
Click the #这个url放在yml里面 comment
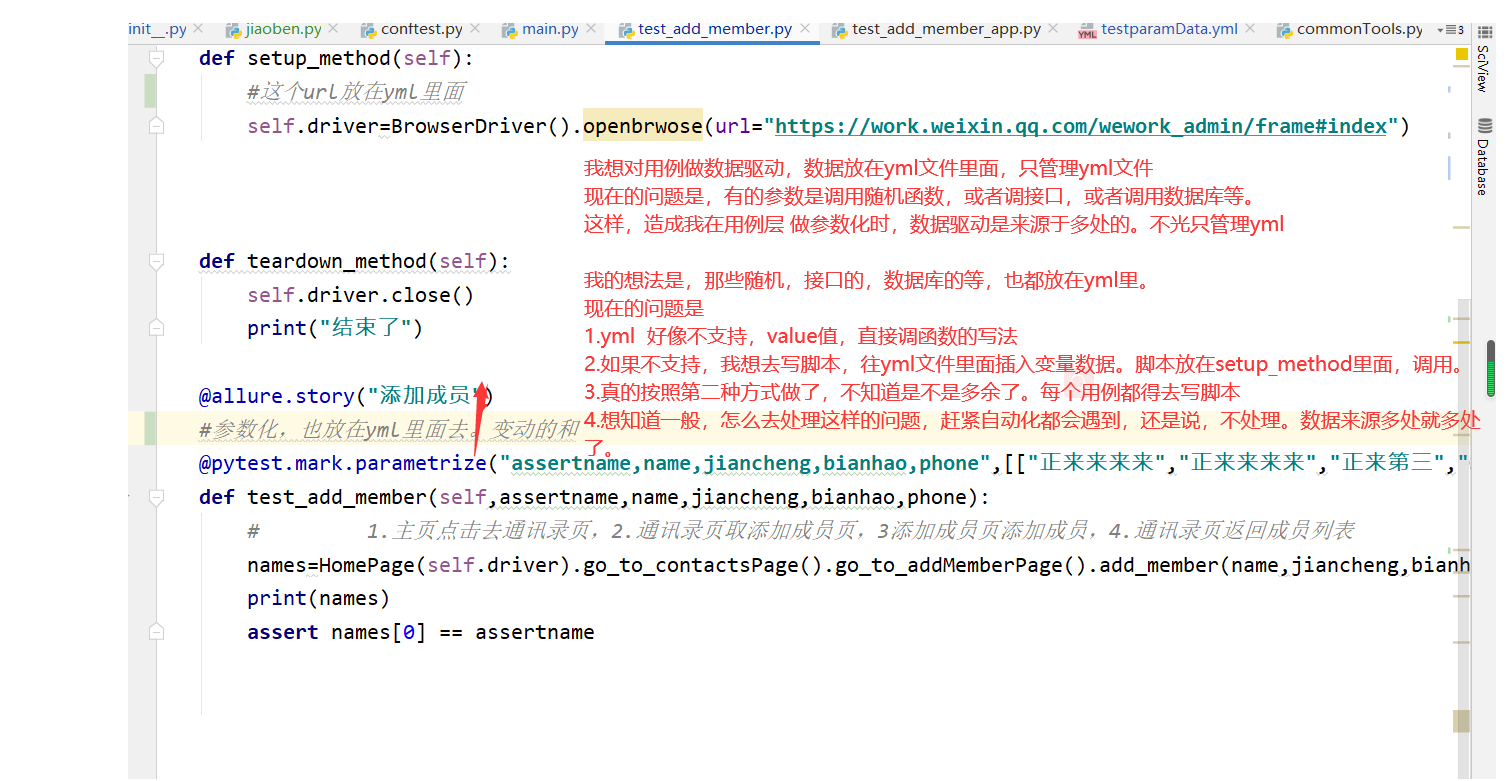click(x=357, y=92)
